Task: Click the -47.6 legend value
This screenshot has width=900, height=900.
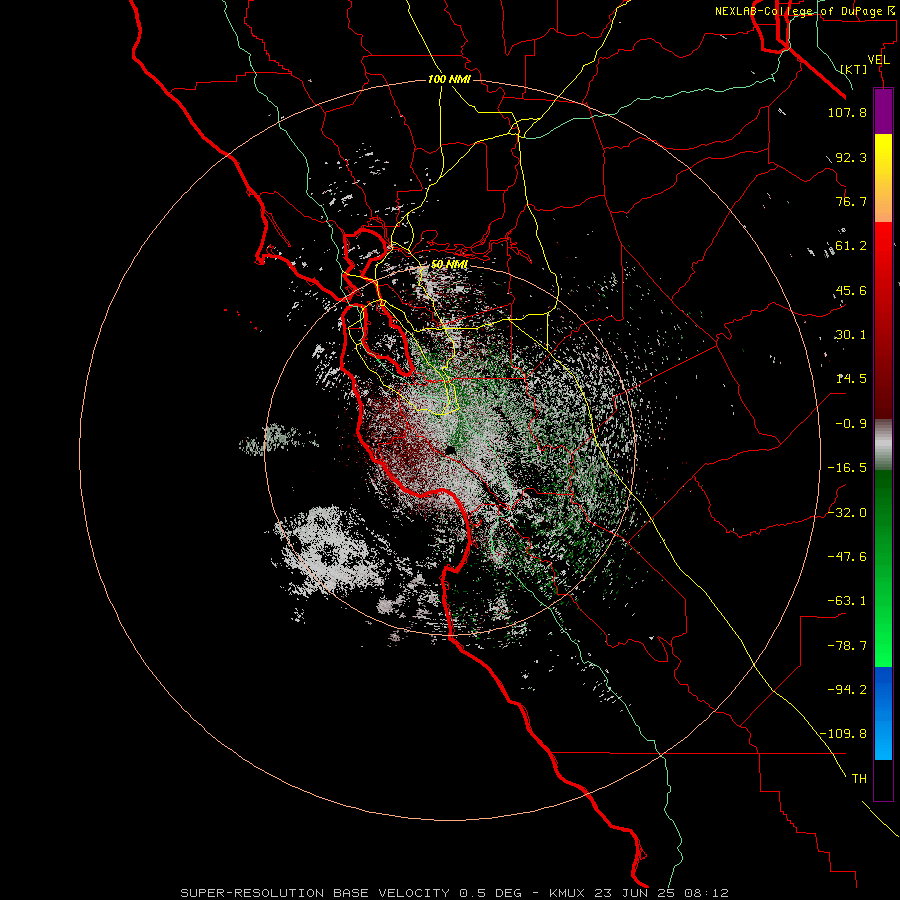Action: [x=847, y=557]
